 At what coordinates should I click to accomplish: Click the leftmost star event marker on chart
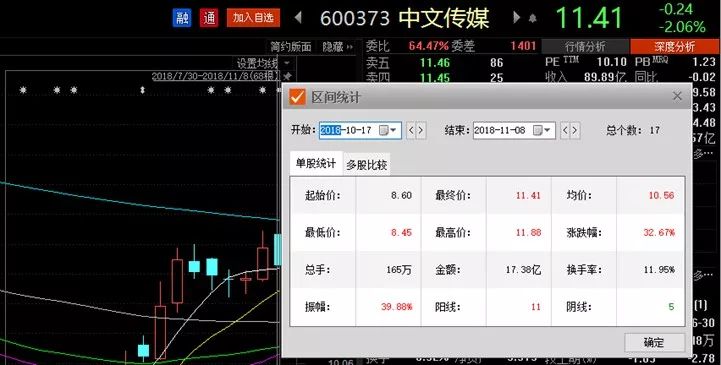(x=23, y=90)
